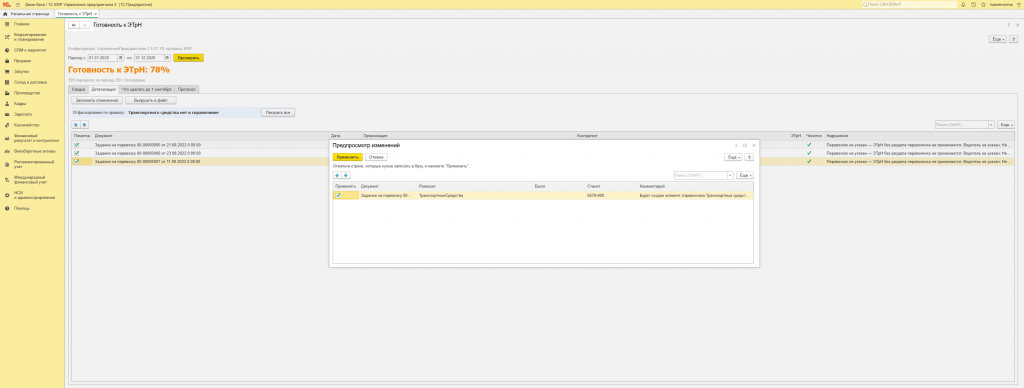
Task: Focus global search field in title bar
Action: (x=909, y=4)
